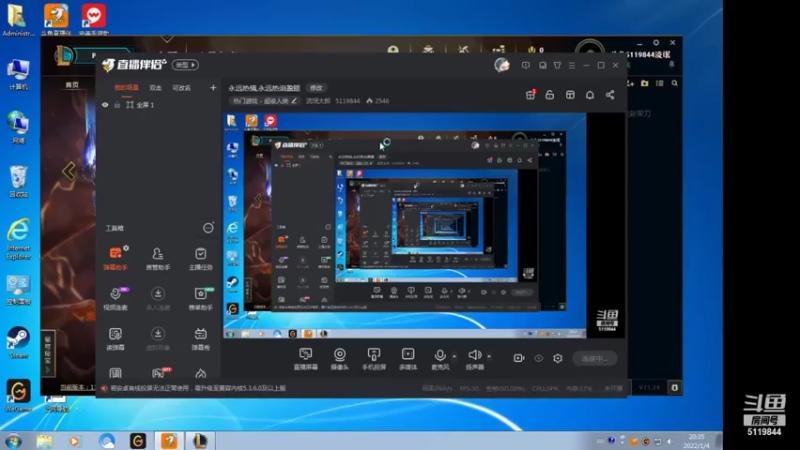The width and height of the screenshot is (800, 450).
Task: Open the 榜单助手 ranking assistant tool
Action: [x=201, y=298]
